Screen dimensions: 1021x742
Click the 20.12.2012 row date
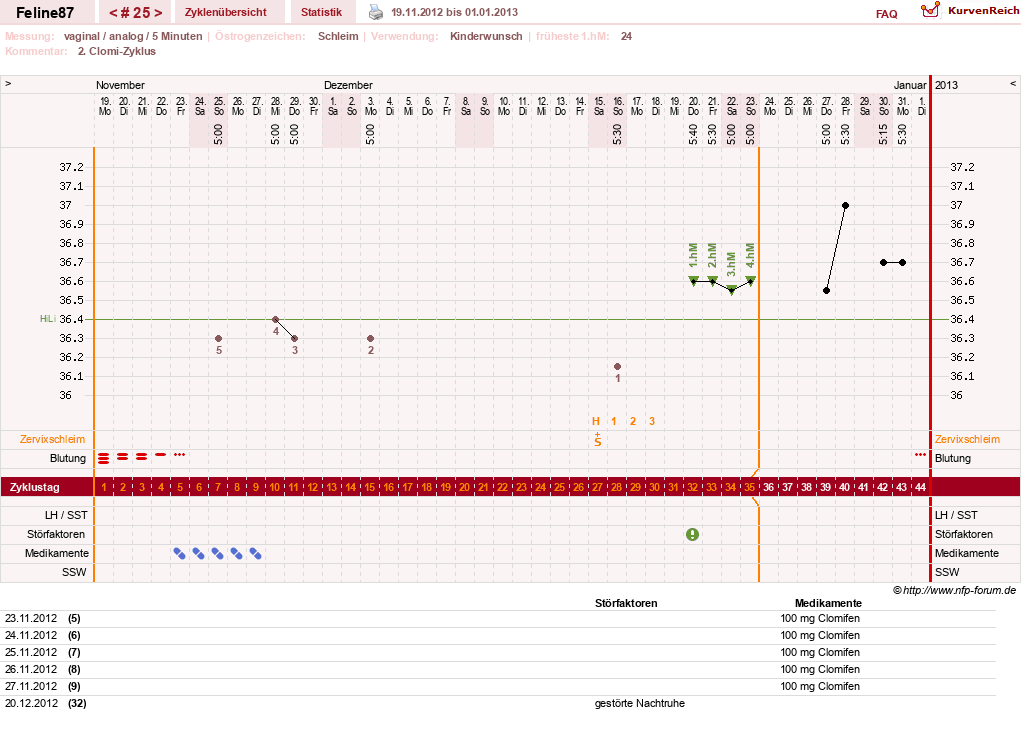[31, 703]
